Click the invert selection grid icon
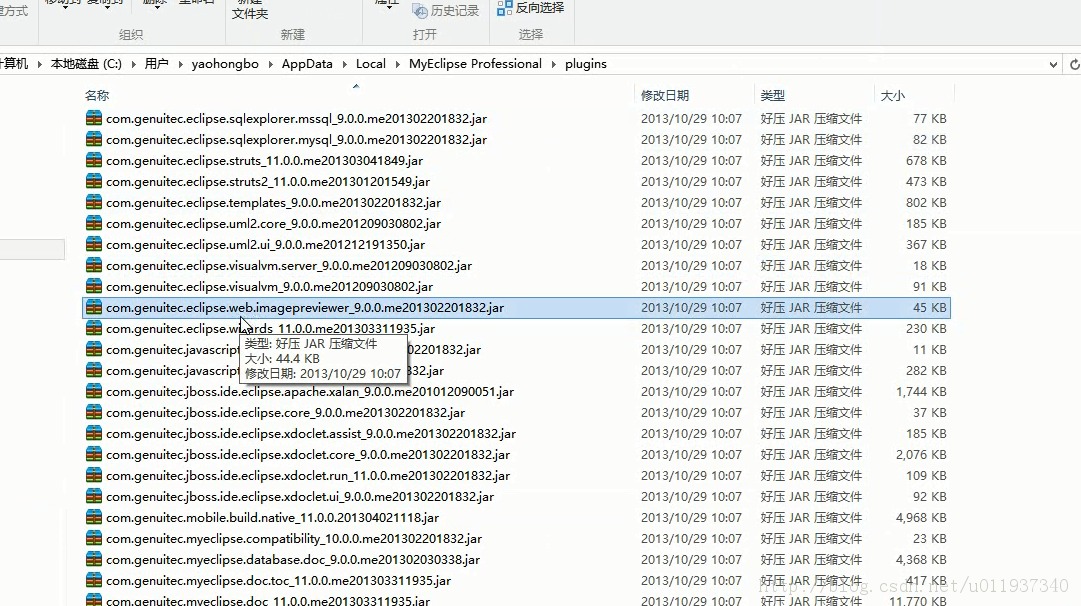 [x=505, y=8]
